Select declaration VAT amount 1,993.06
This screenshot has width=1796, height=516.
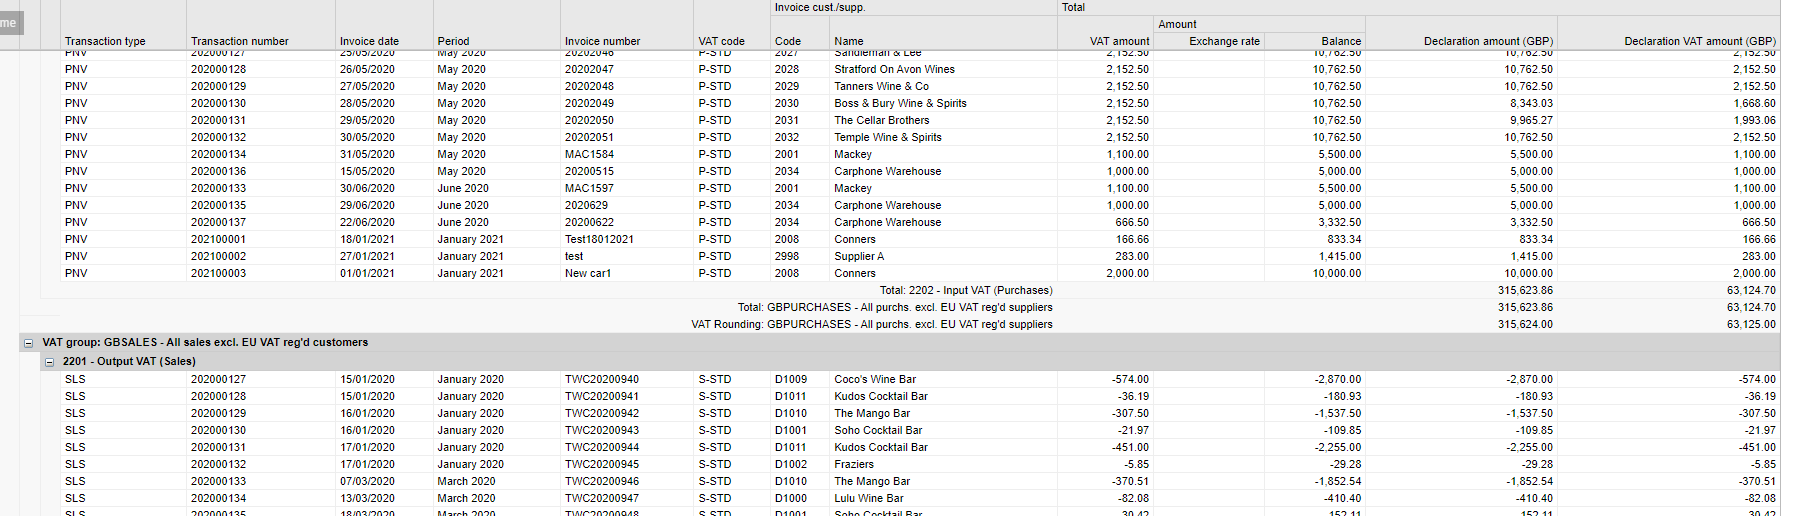point(1754,120)
